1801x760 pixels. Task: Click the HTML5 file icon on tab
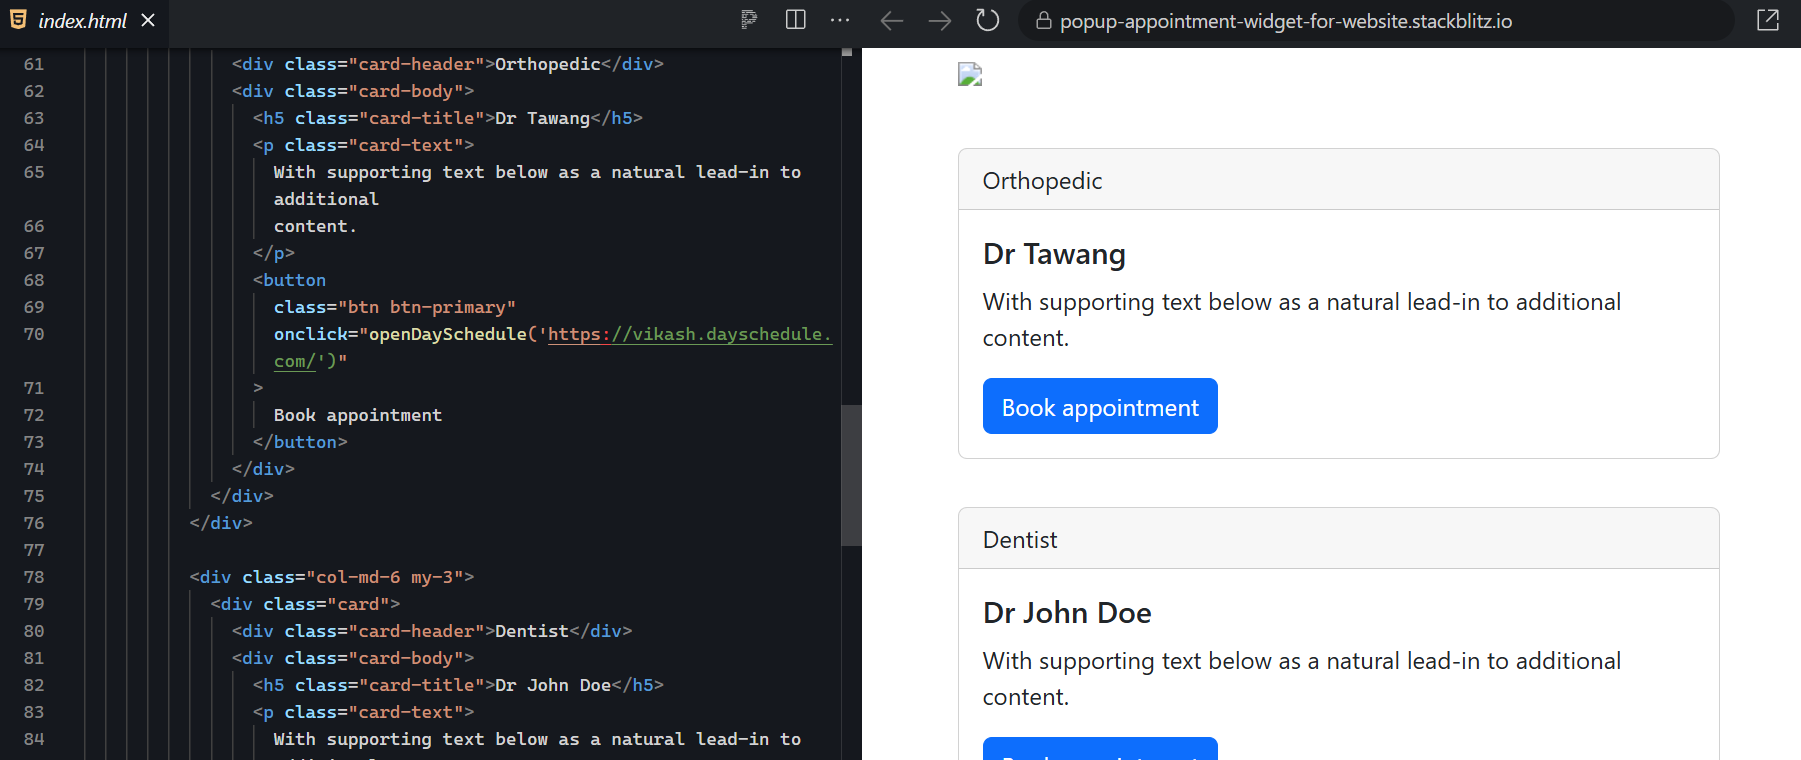18,20
